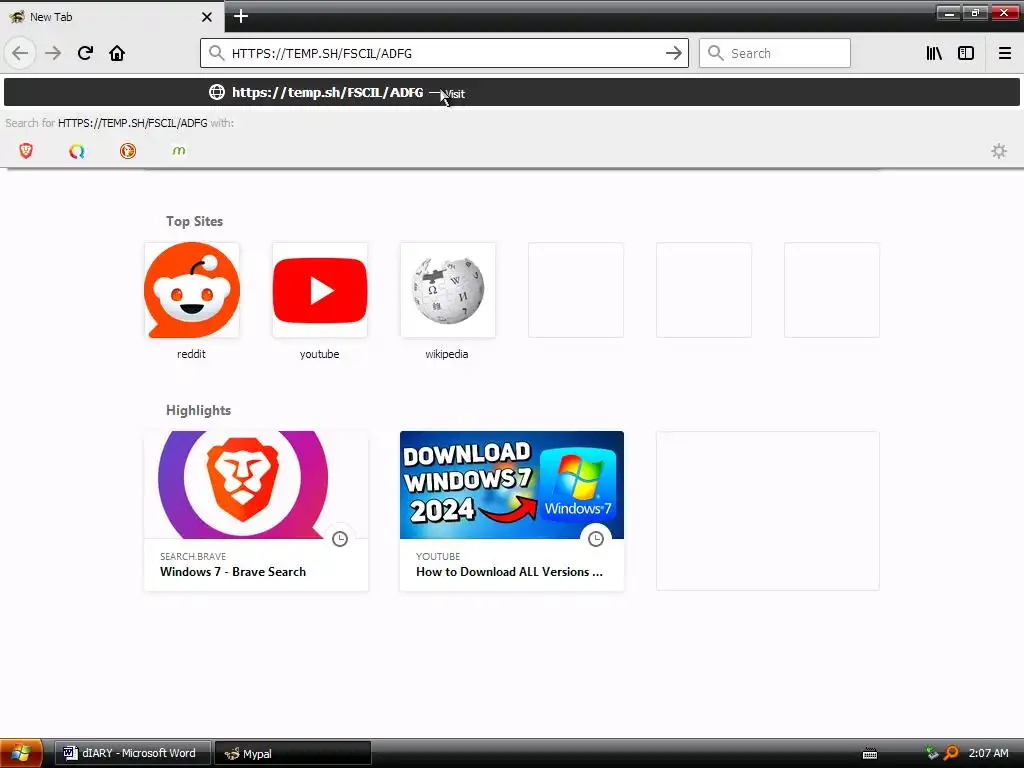The image size is (1024, 768).
Task: Open the Windows Start button
Action: pos(21,753)
